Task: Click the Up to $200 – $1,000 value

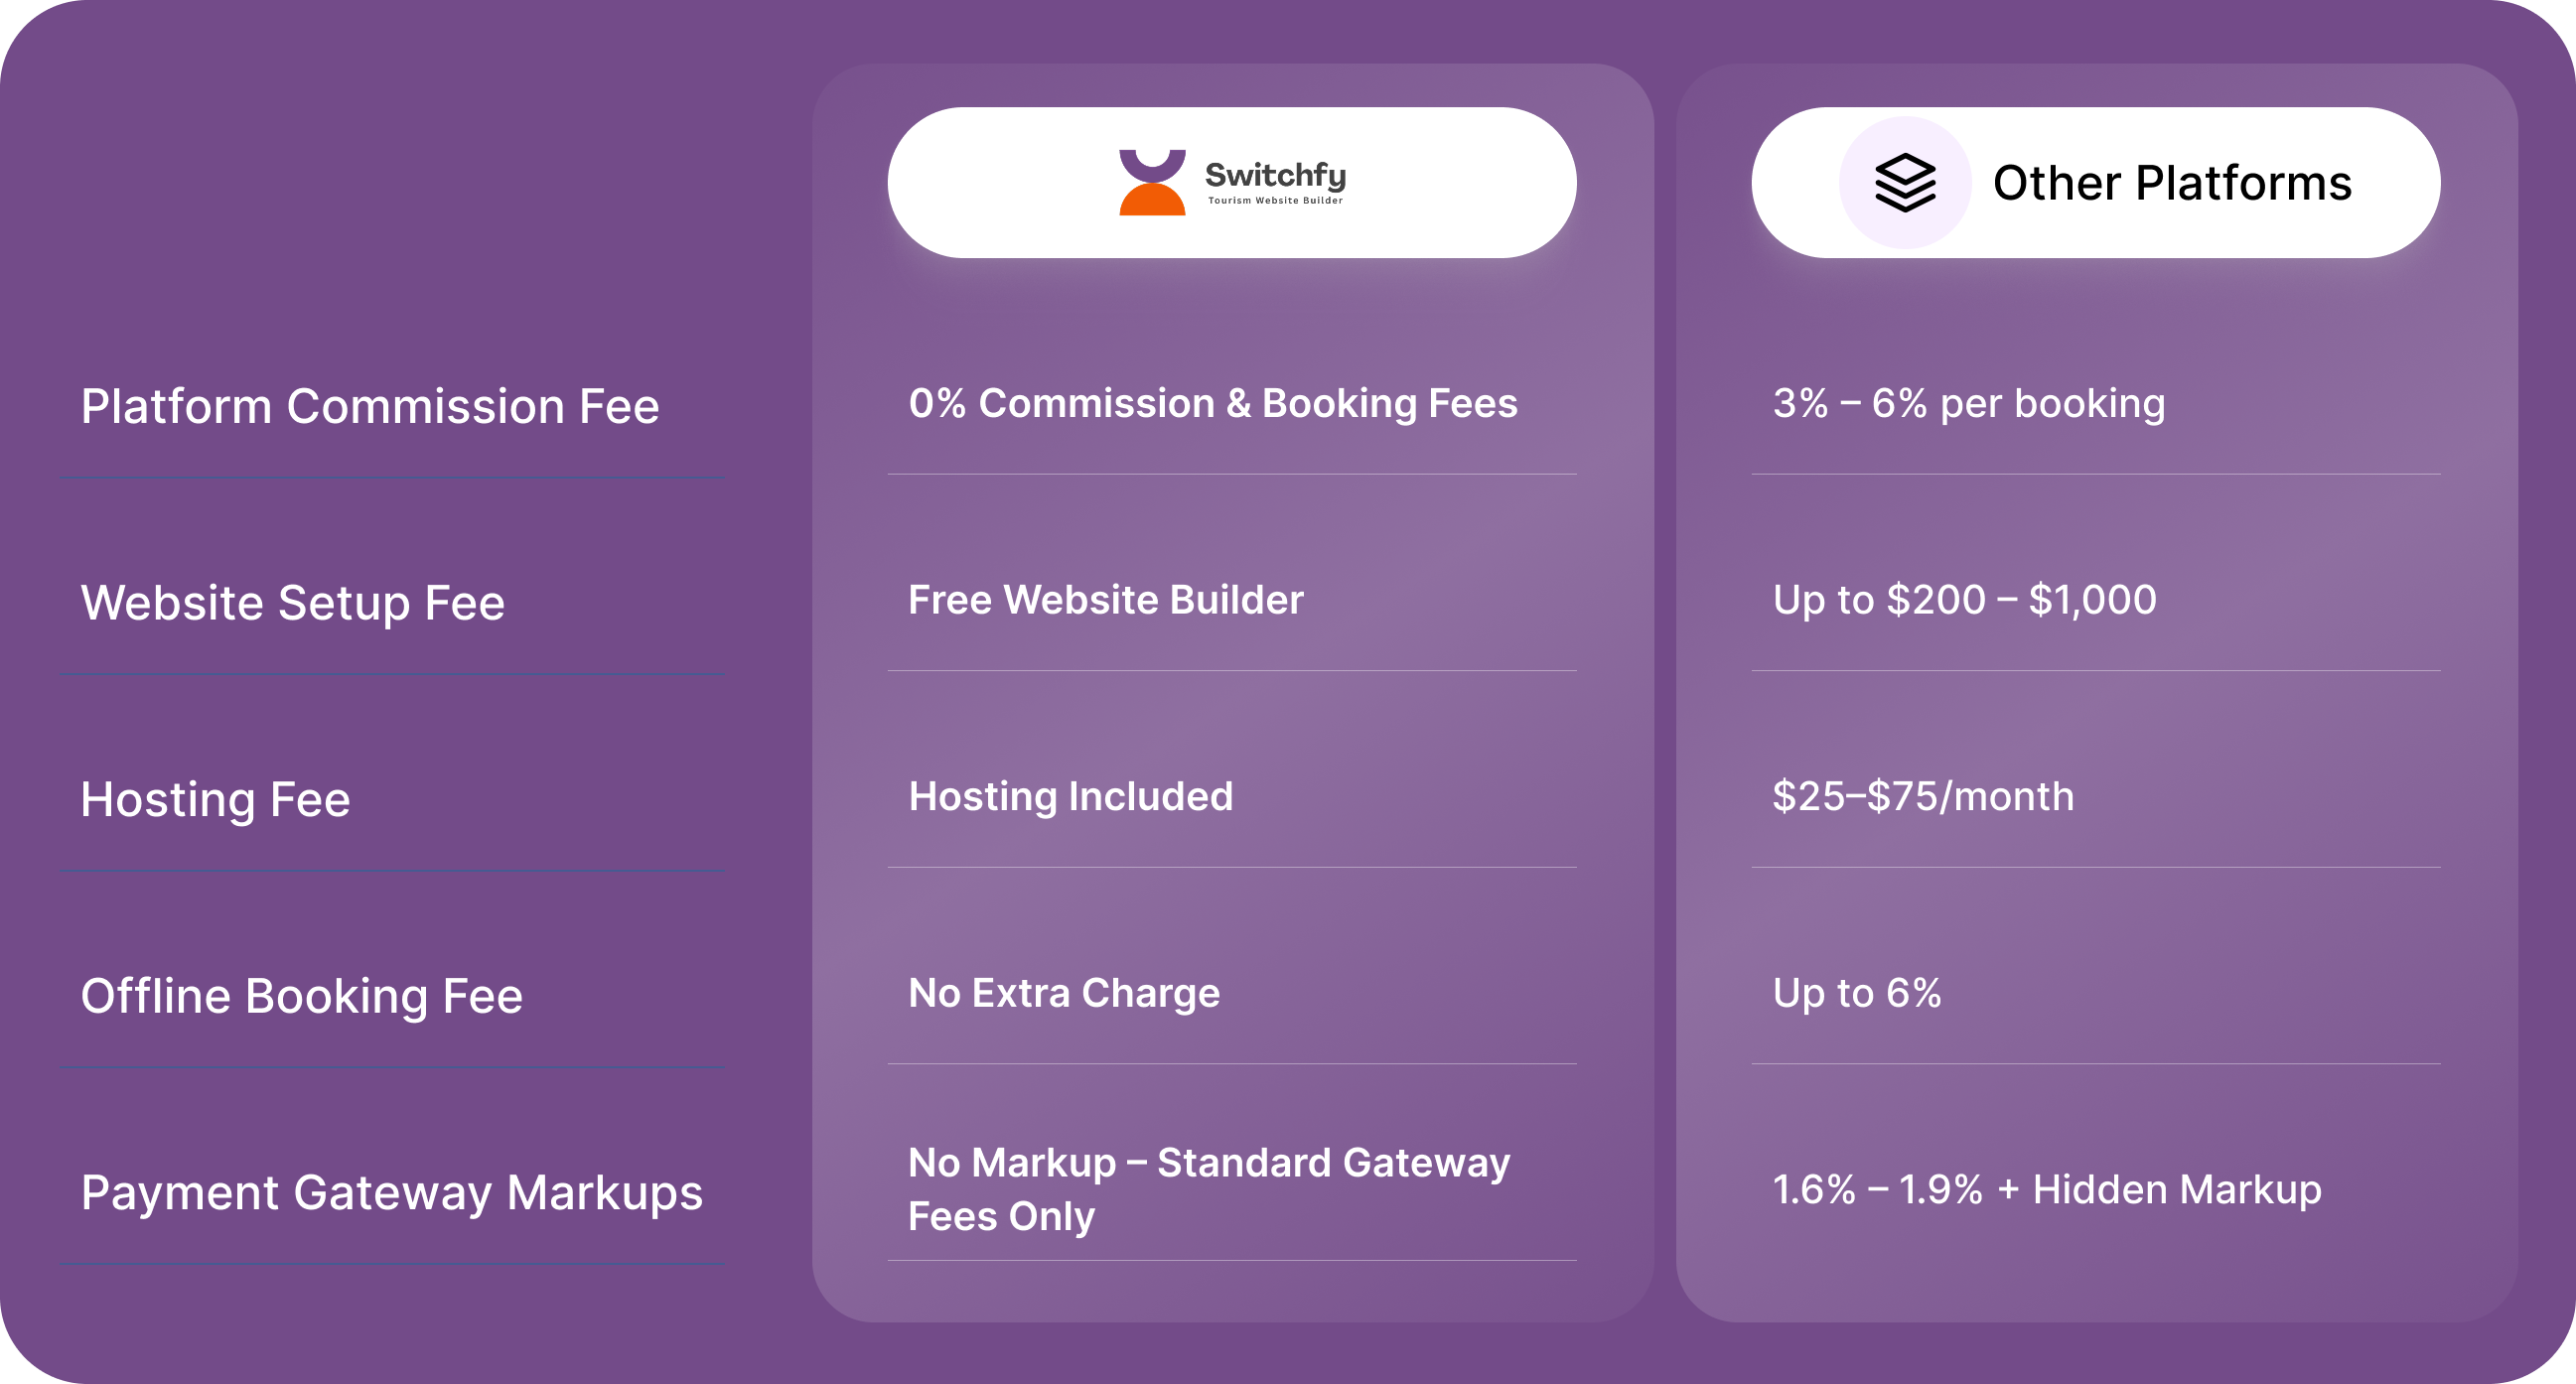Action: [x=1964, y=600]
